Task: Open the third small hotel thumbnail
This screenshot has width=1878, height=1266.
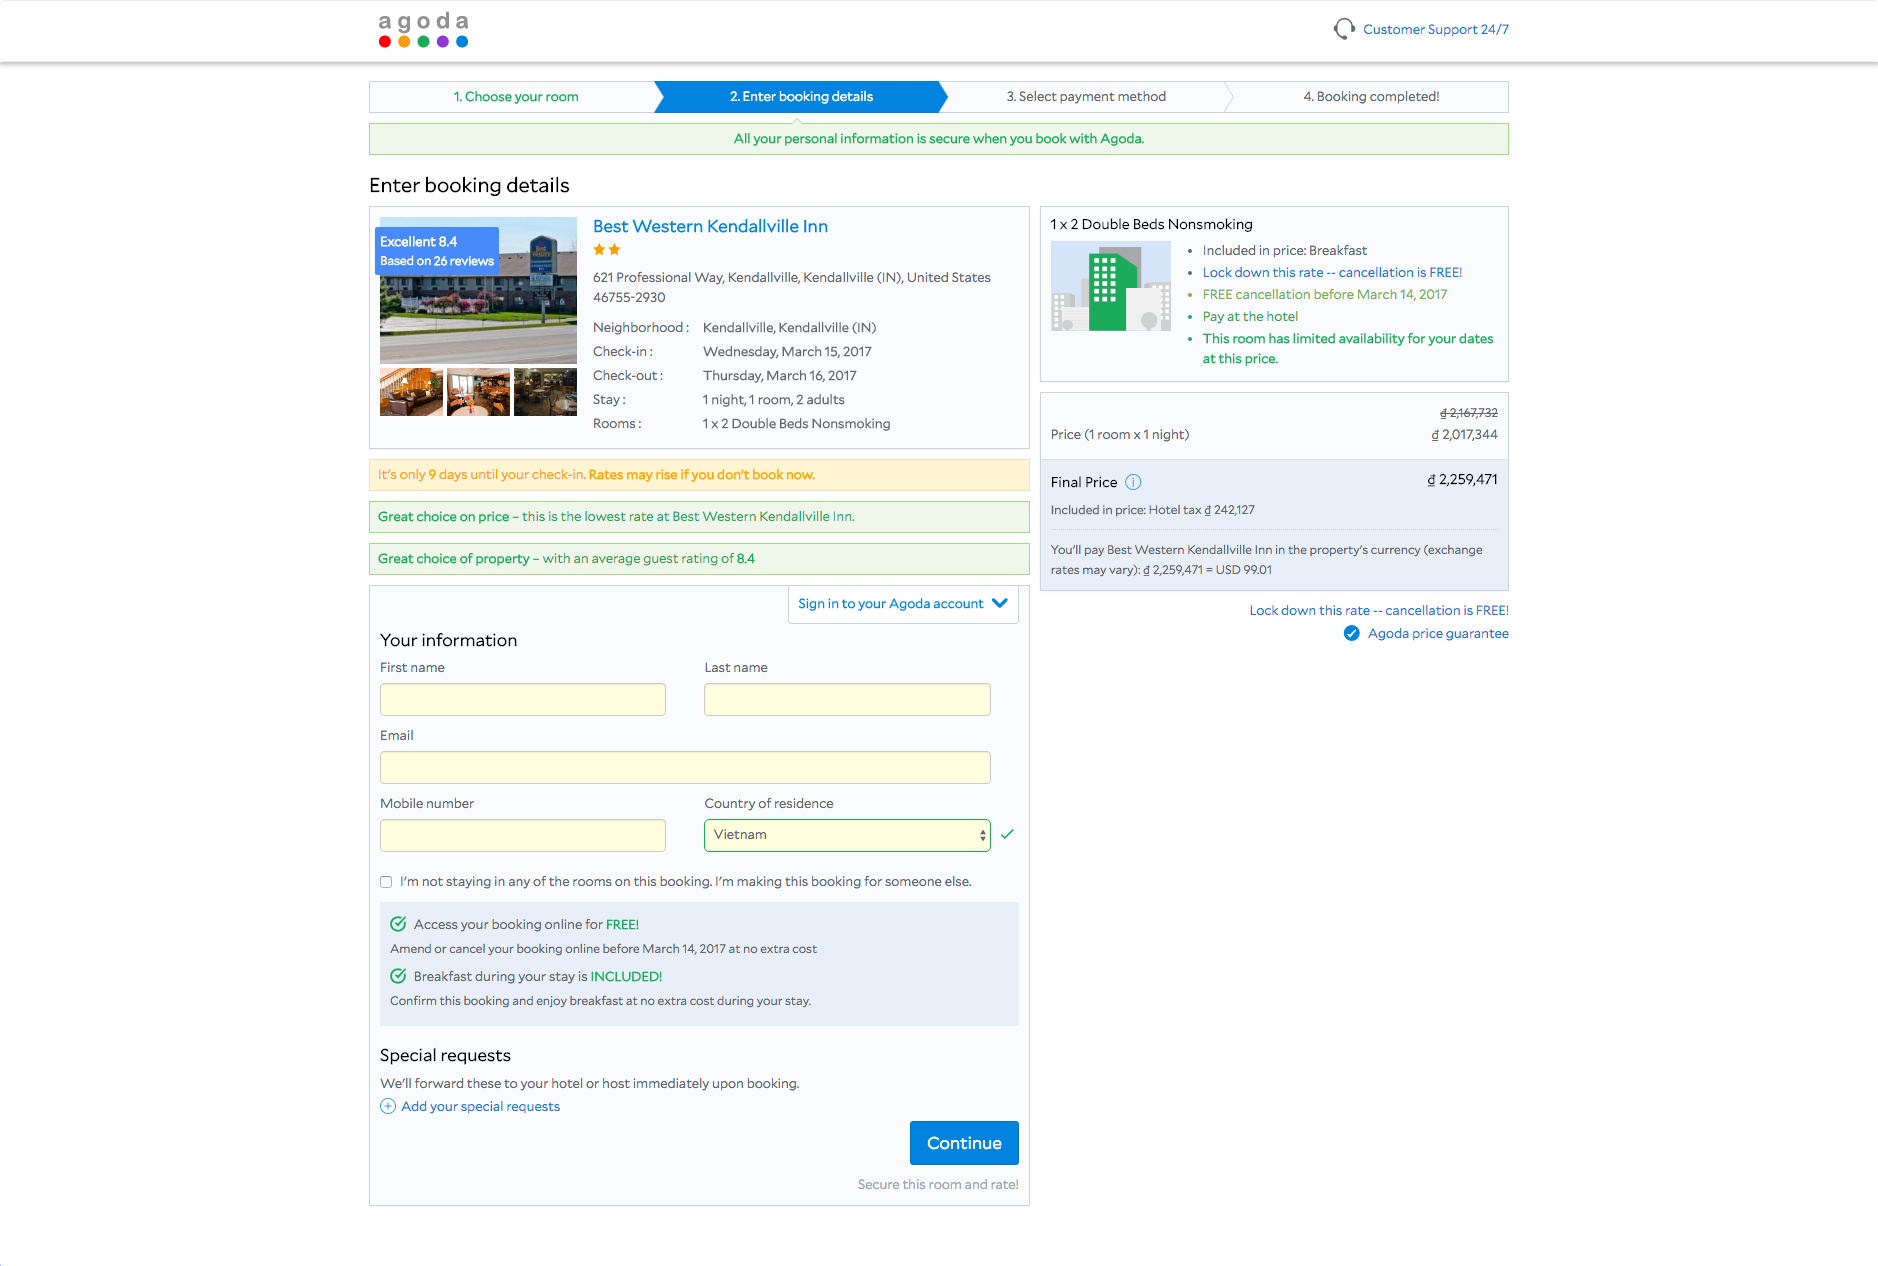Action: [545, 392]
